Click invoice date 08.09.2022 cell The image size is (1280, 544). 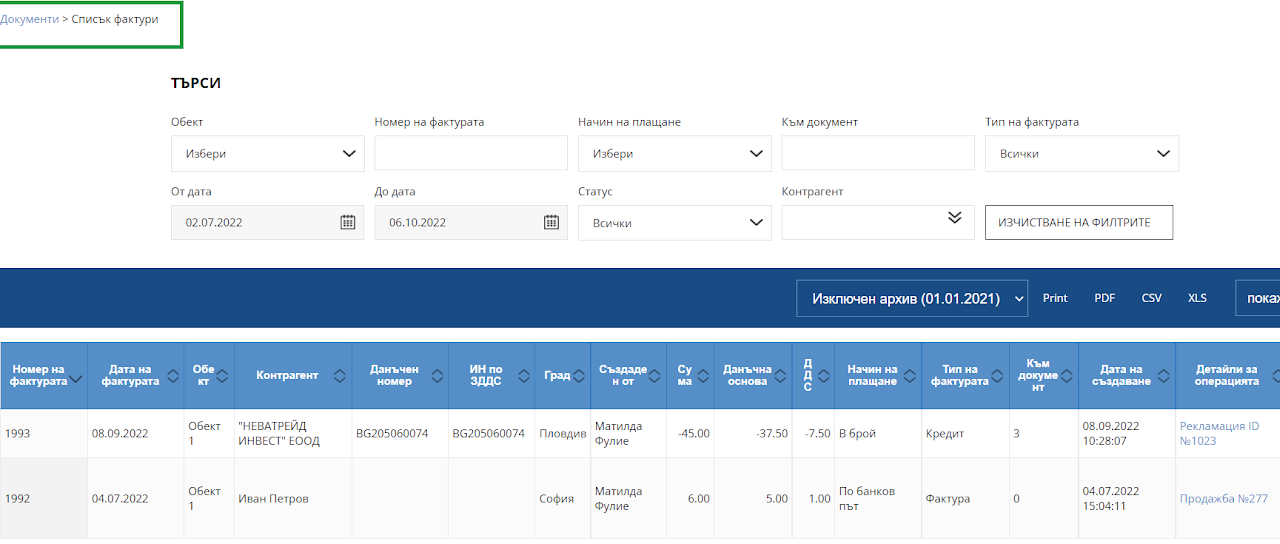(x=136, y=433)
